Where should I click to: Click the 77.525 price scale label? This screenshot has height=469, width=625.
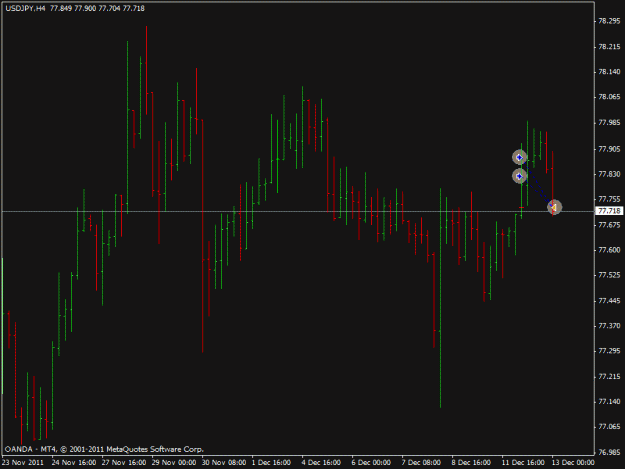(609, 275)
